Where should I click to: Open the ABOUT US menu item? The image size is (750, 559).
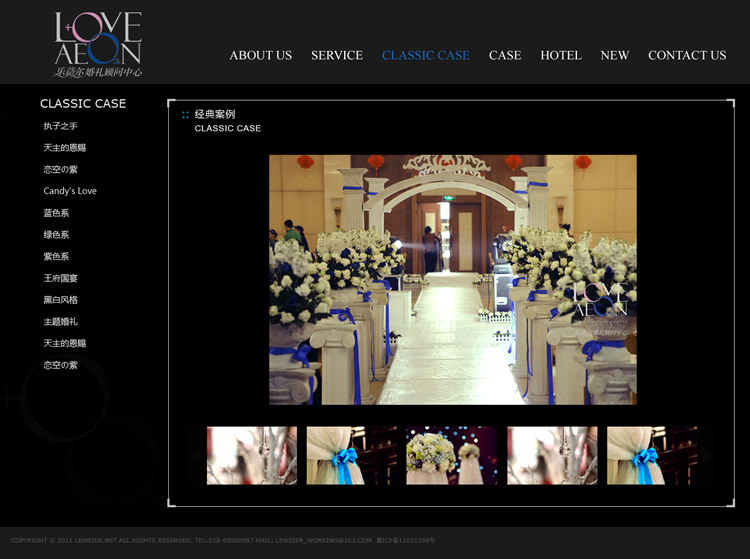[x=260, y=56]
